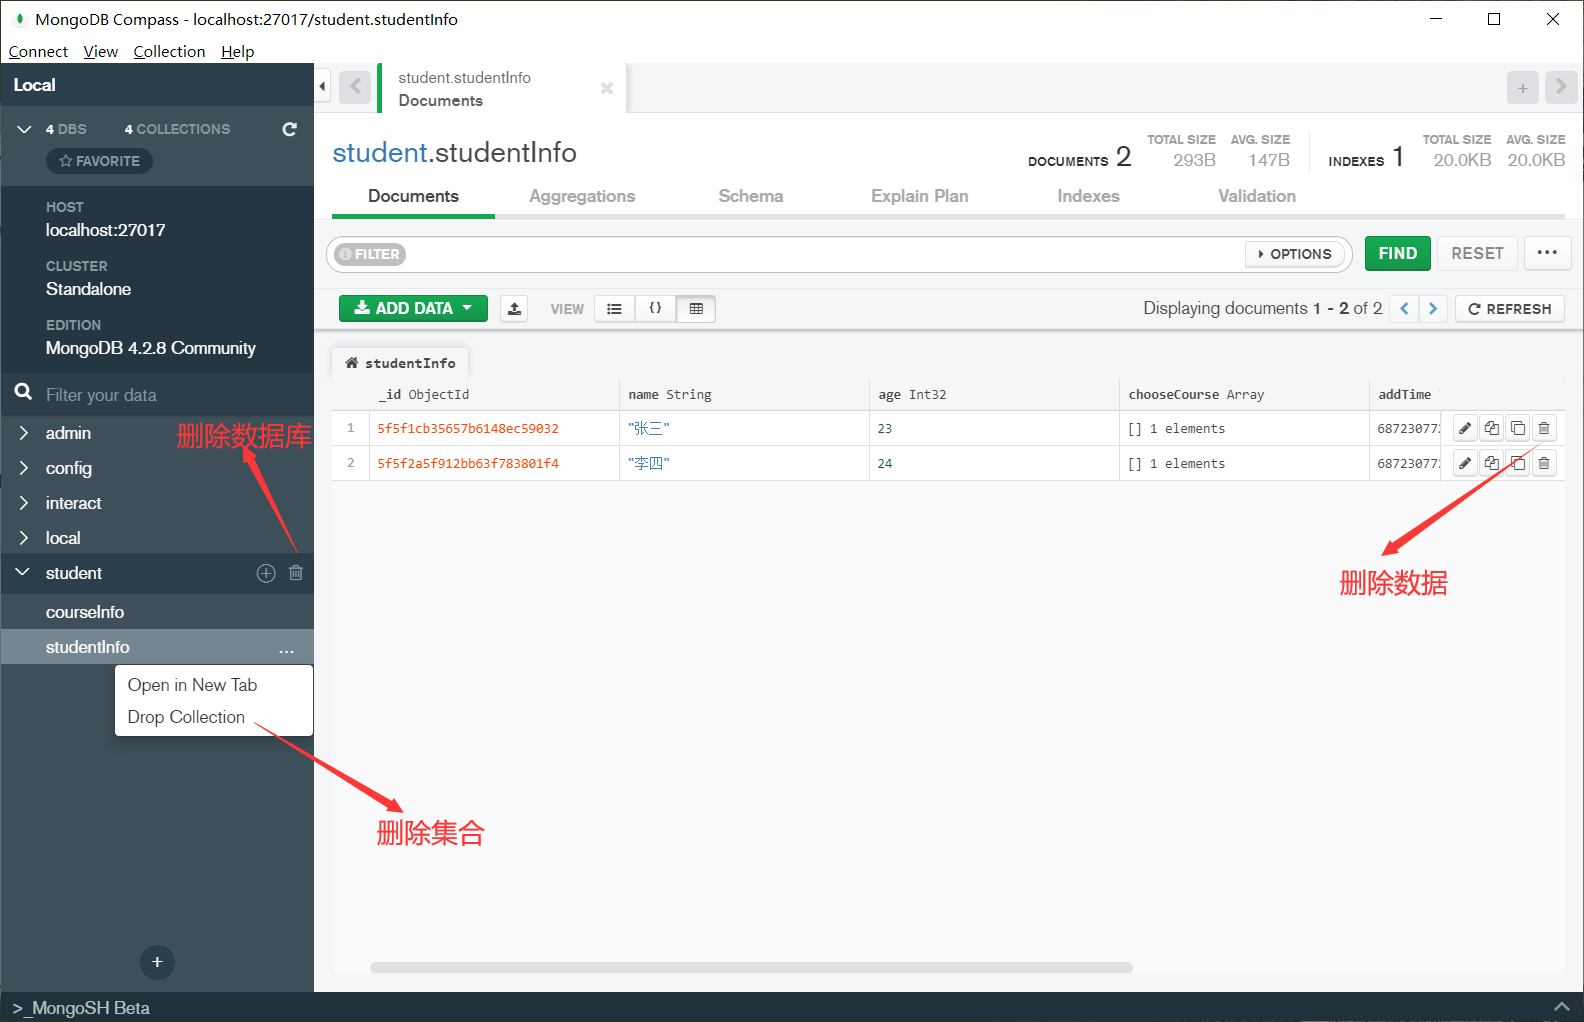Expand the interact database
Viewport: 1584px width, 1022px height.
tap(24, 503)
